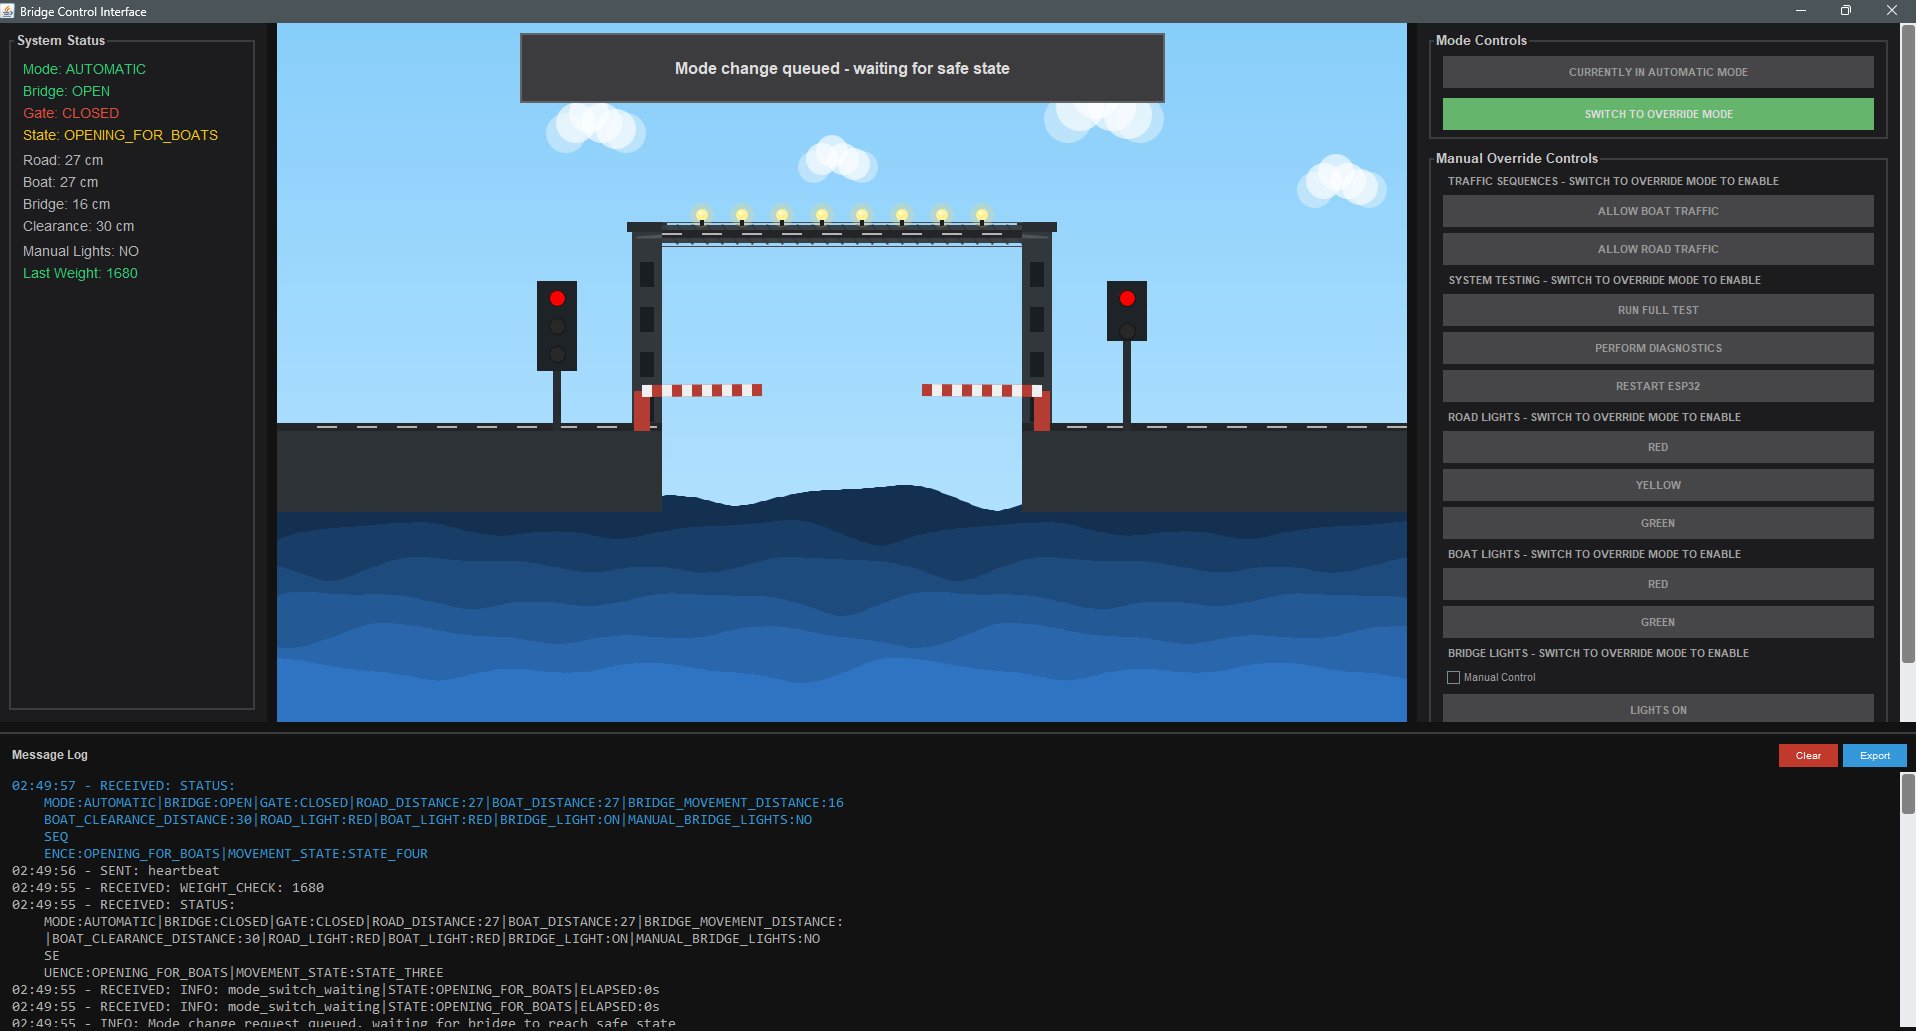Screen dimensions: 1916x1031
Task: Set the road light to RED
Action: click(x=1657, y=447)
